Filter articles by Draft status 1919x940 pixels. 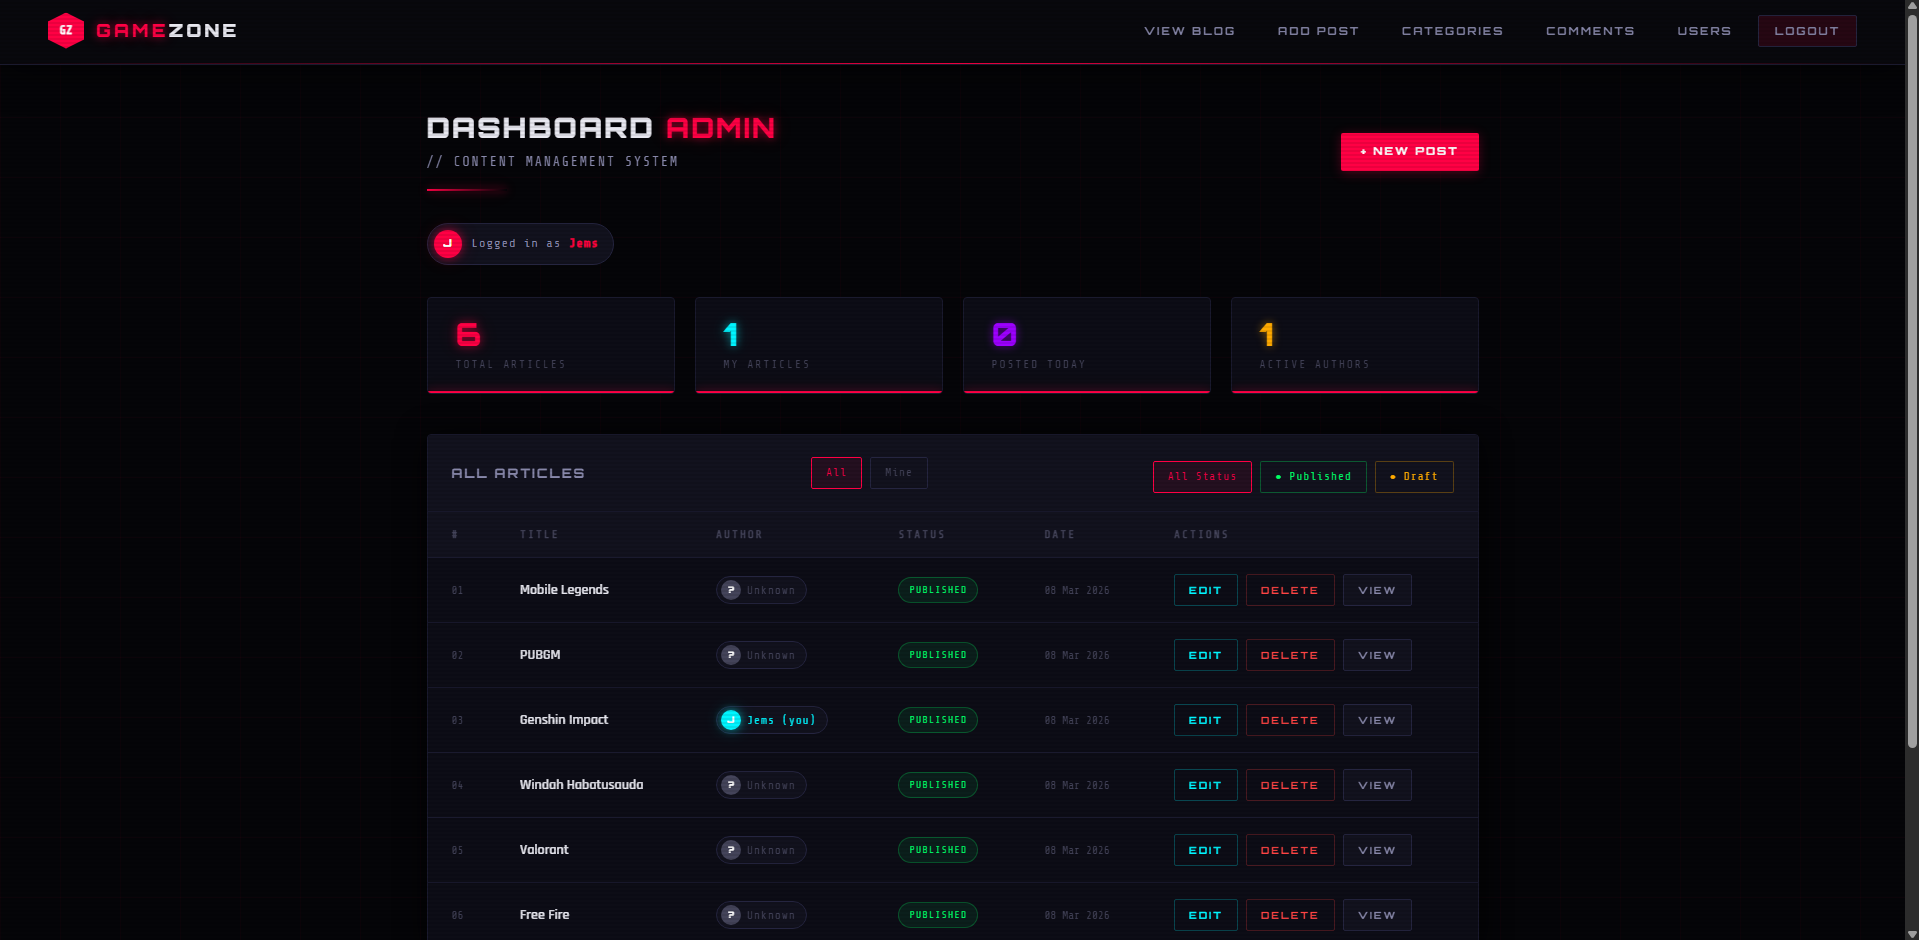point(1414,477)
